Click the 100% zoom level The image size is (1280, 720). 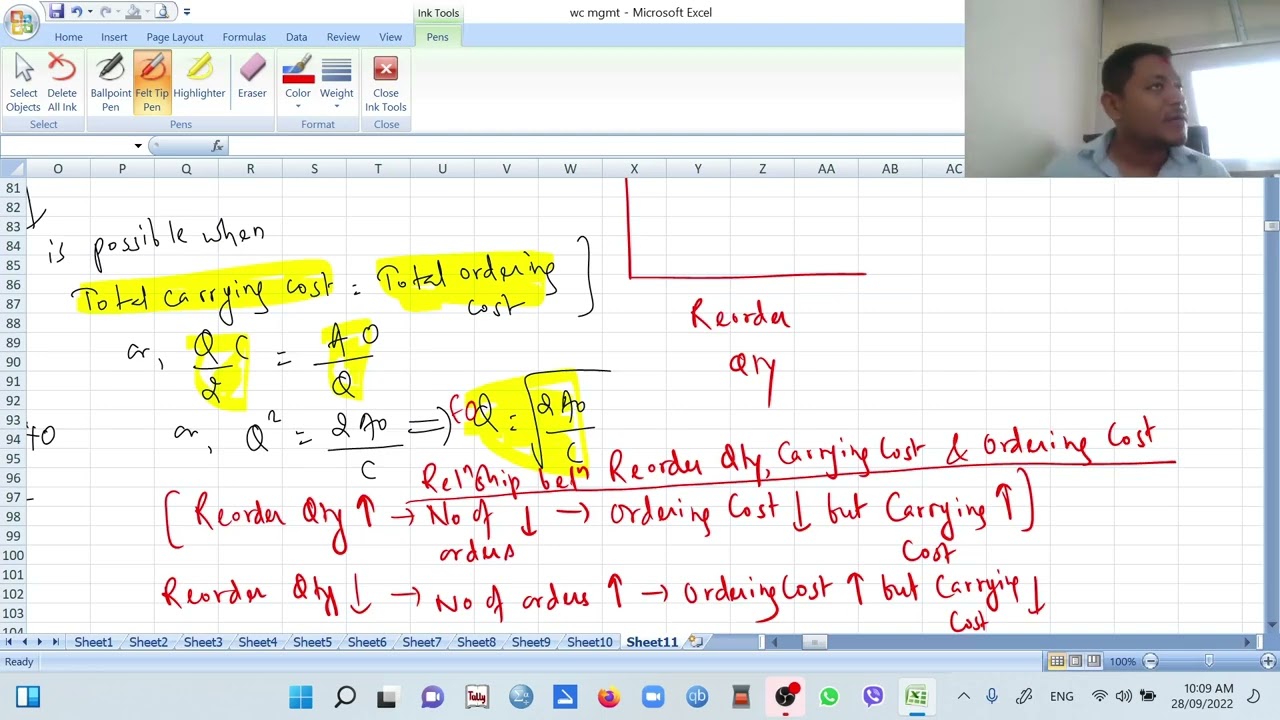point(1122,661)
